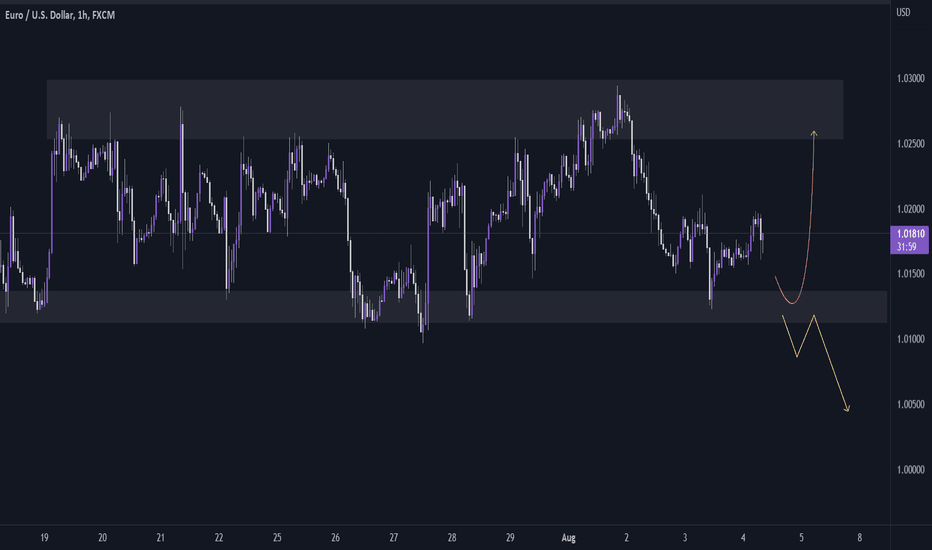Viewport: 932px width, 550px height.
Task: Select the Aug date marker on time axis
Action: (568, 538)
